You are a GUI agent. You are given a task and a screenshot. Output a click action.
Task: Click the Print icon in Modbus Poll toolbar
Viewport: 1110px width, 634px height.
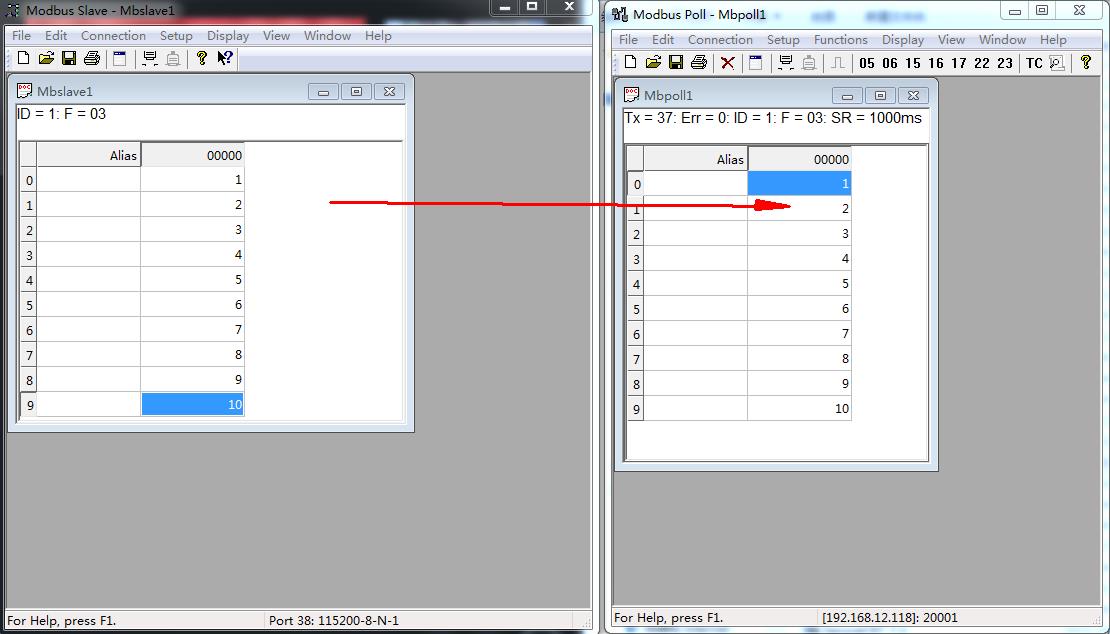[x=698, y=63]
